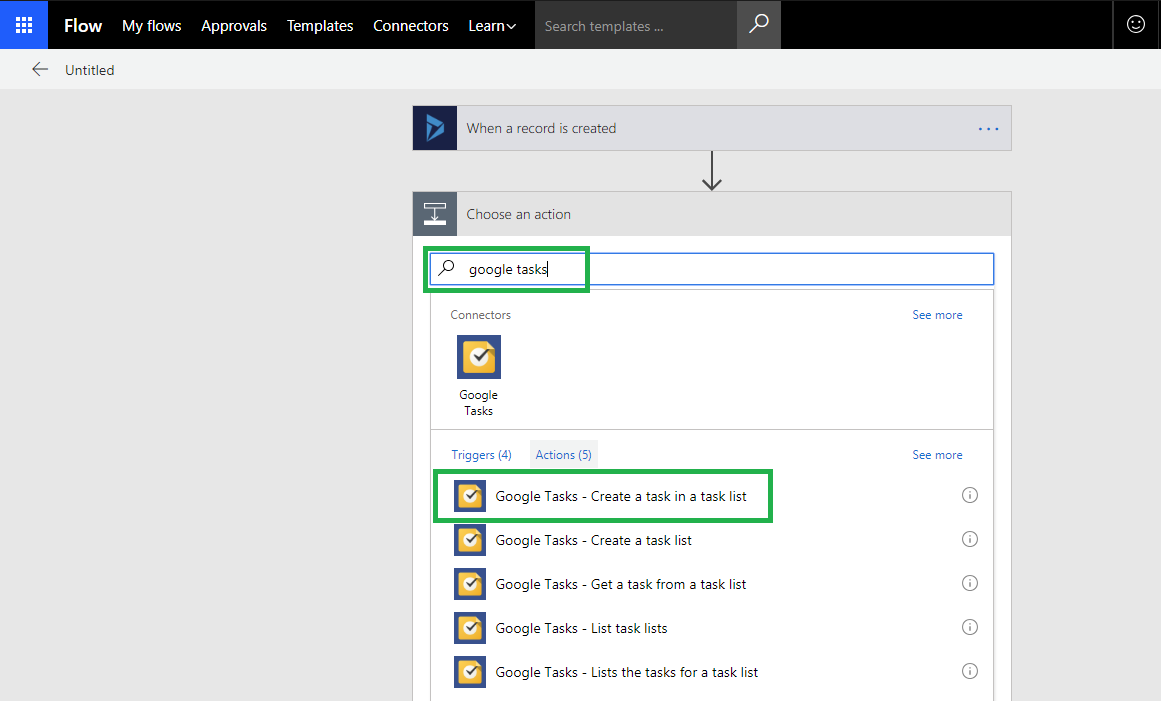1161x701 pixels.
Task: Click See more next to Actions tab
Action: (937, 455)
